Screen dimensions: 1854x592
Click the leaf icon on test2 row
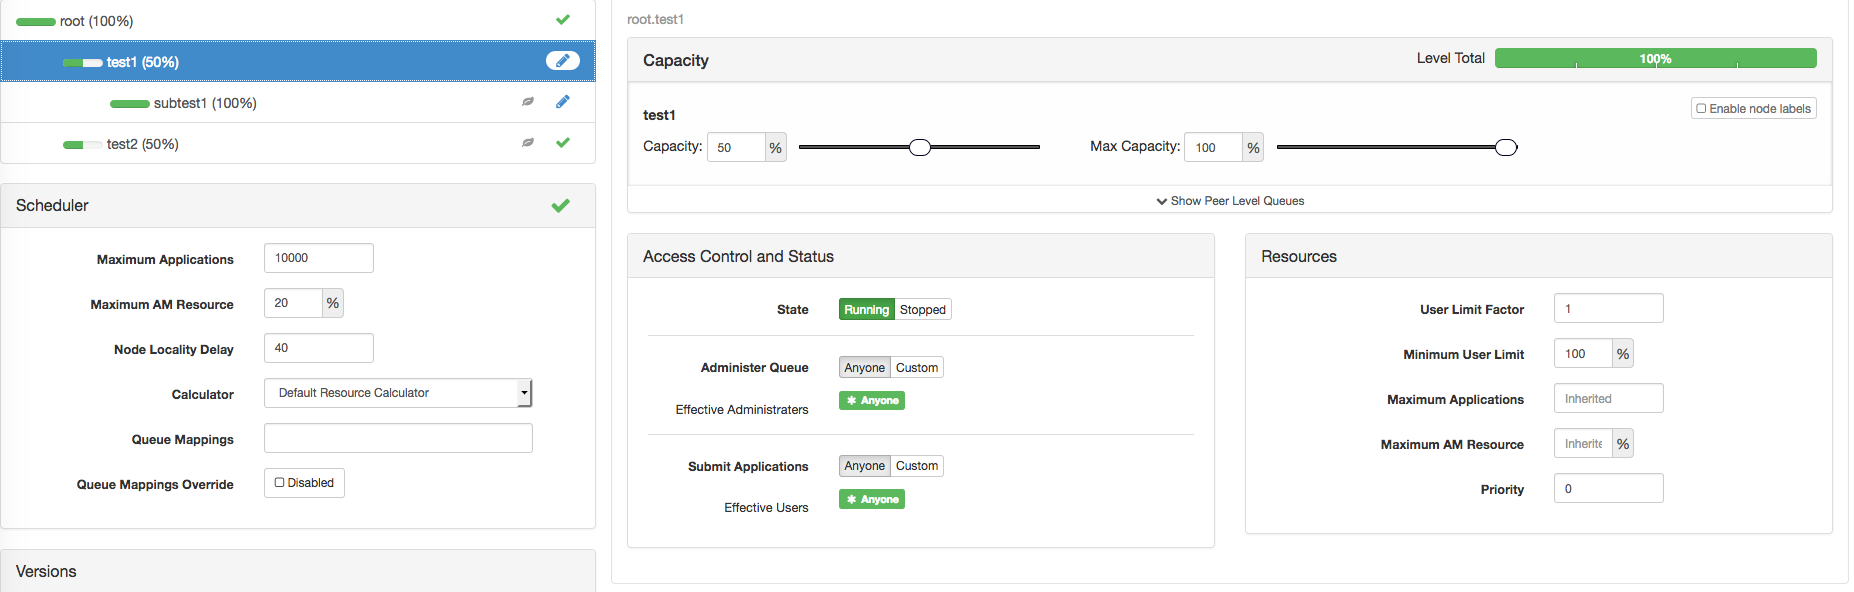coord(528,143)
